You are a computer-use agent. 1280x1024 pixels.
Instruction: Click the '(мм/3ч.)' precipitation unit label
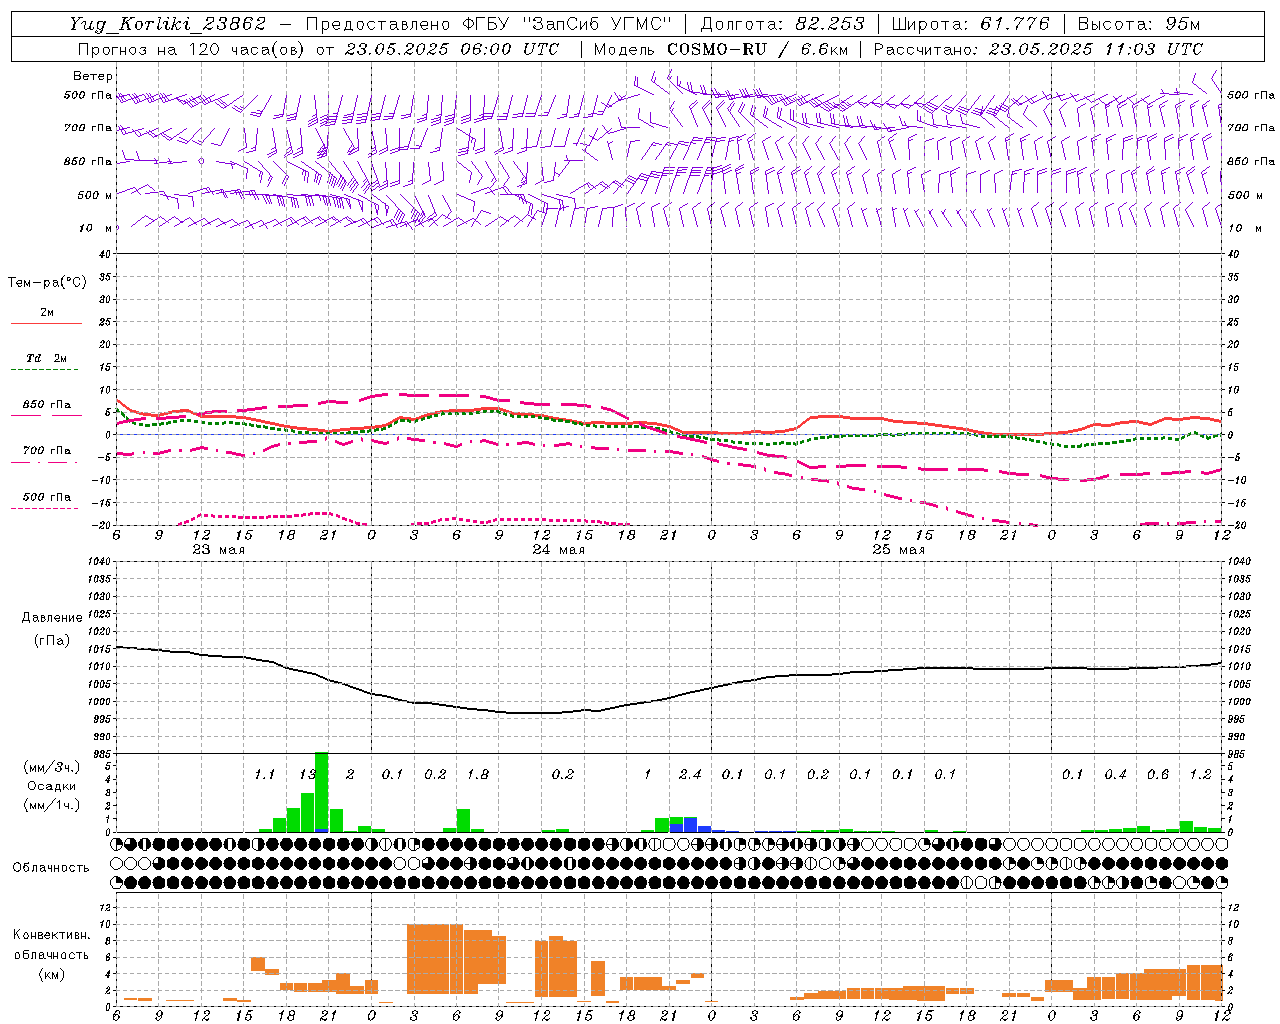pyautogui.click(x=50, y=767)
